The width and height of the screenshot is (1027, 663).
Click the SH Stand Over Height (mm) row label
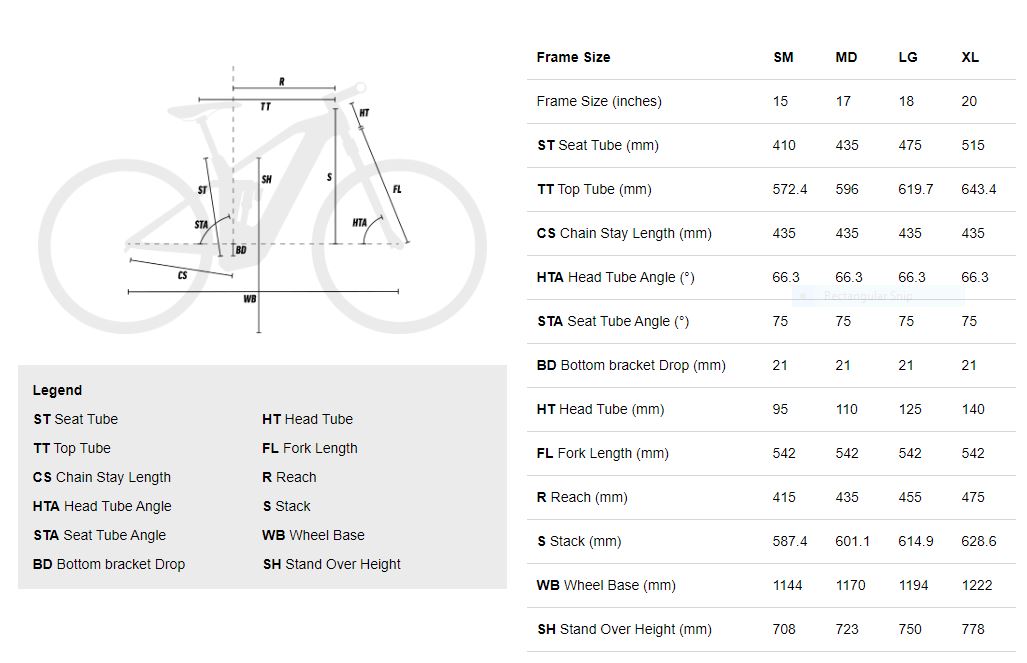(x=624, y=630)
